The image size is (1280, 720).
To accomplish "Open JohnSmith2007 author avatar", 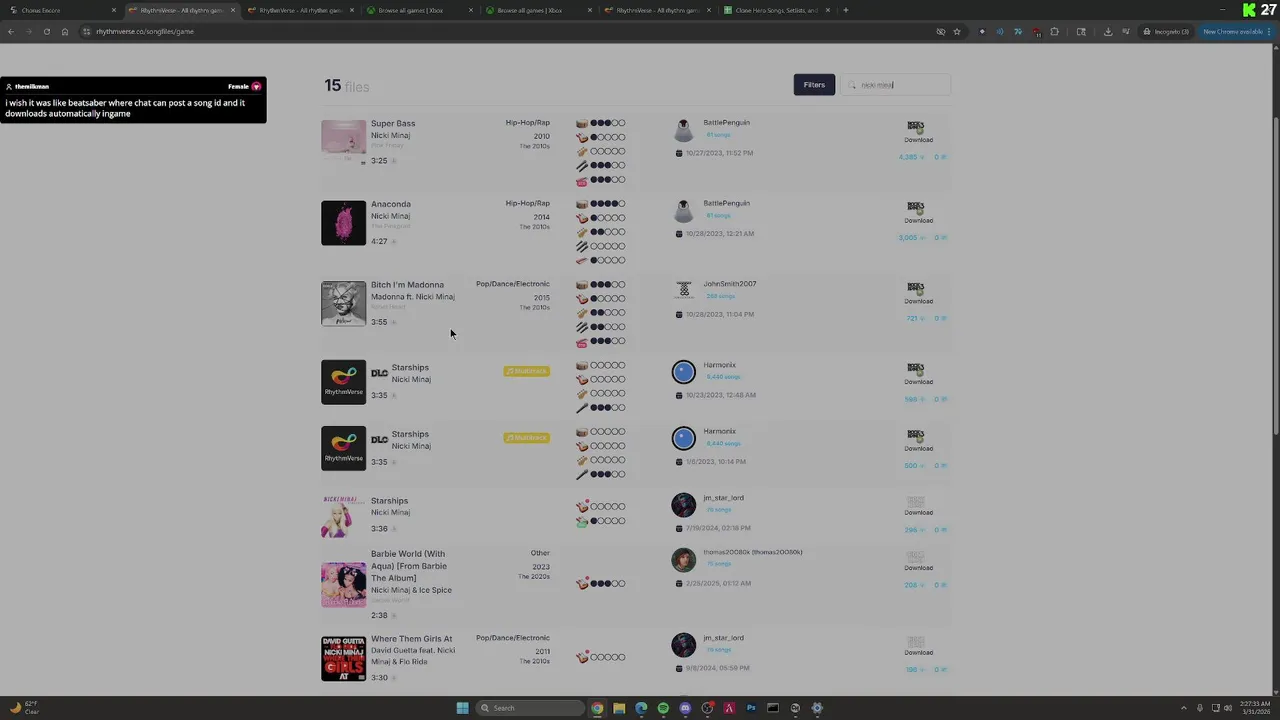I will 683,291.
